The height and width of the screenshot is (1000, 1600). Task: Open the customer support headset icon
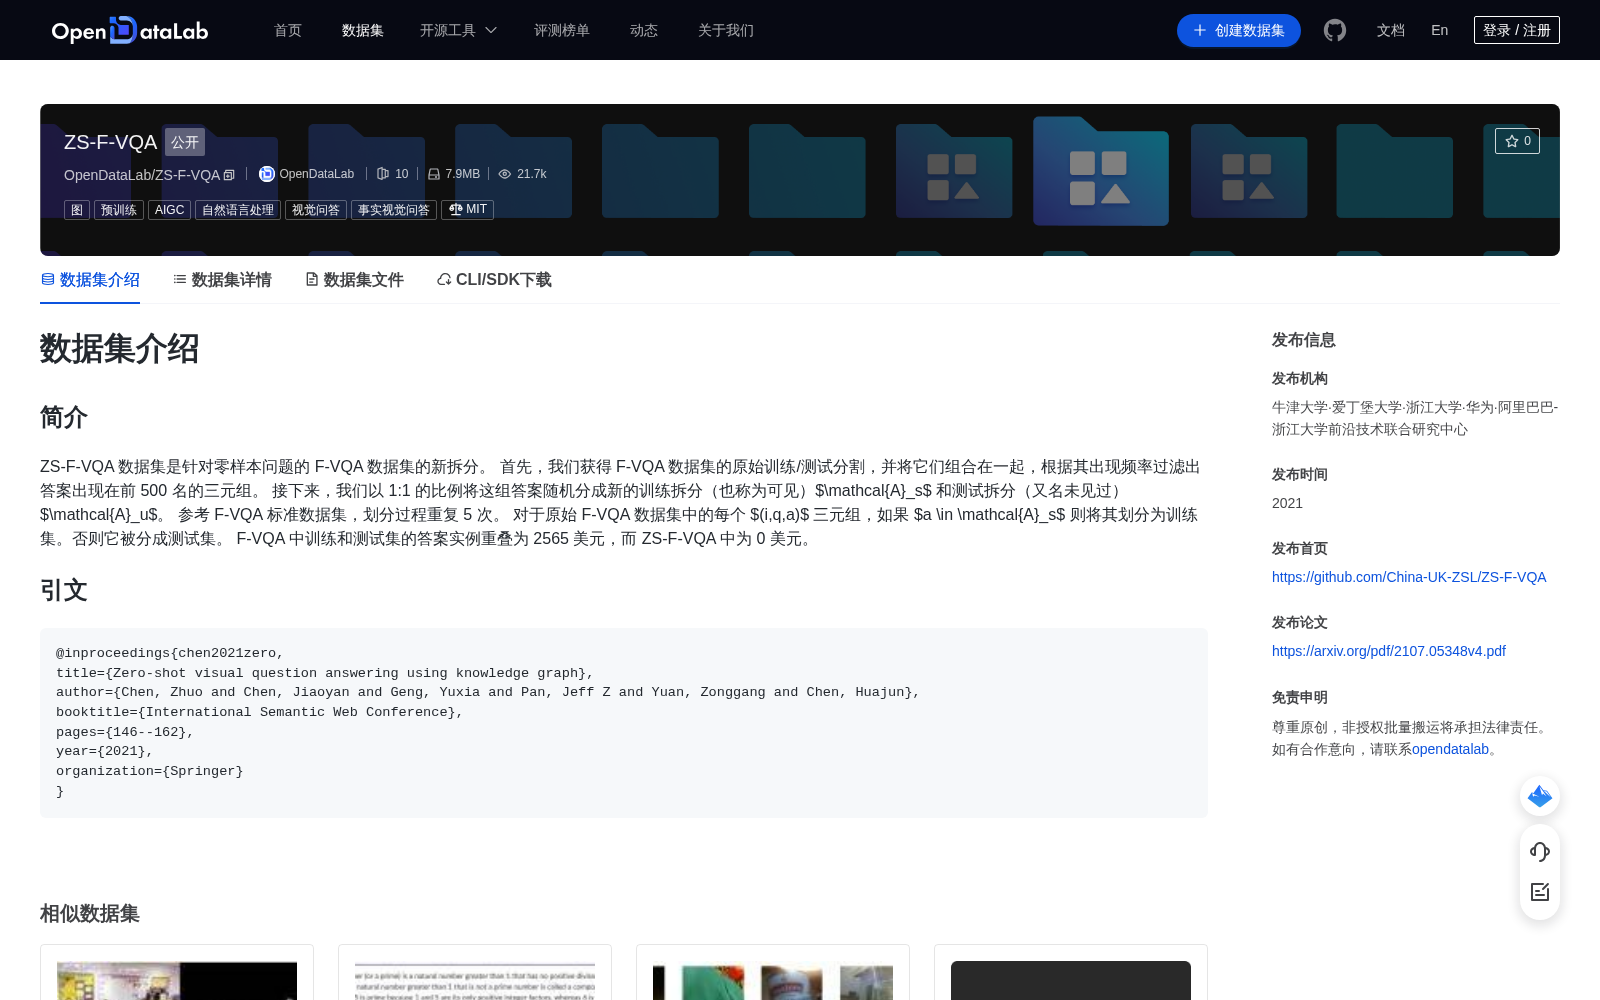[1540, 852]
